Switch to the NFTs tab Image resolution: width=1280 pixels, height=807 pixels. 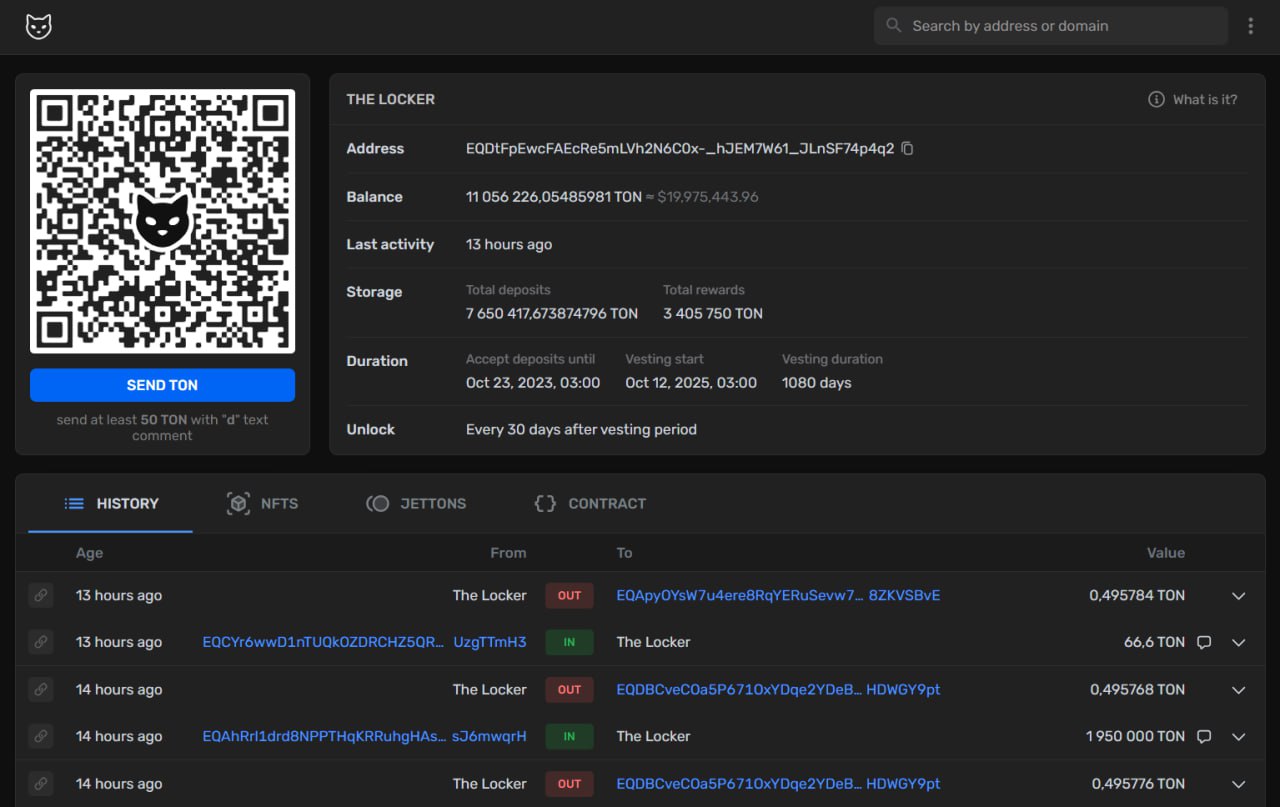pyautogui.click(x=262, y=503)
